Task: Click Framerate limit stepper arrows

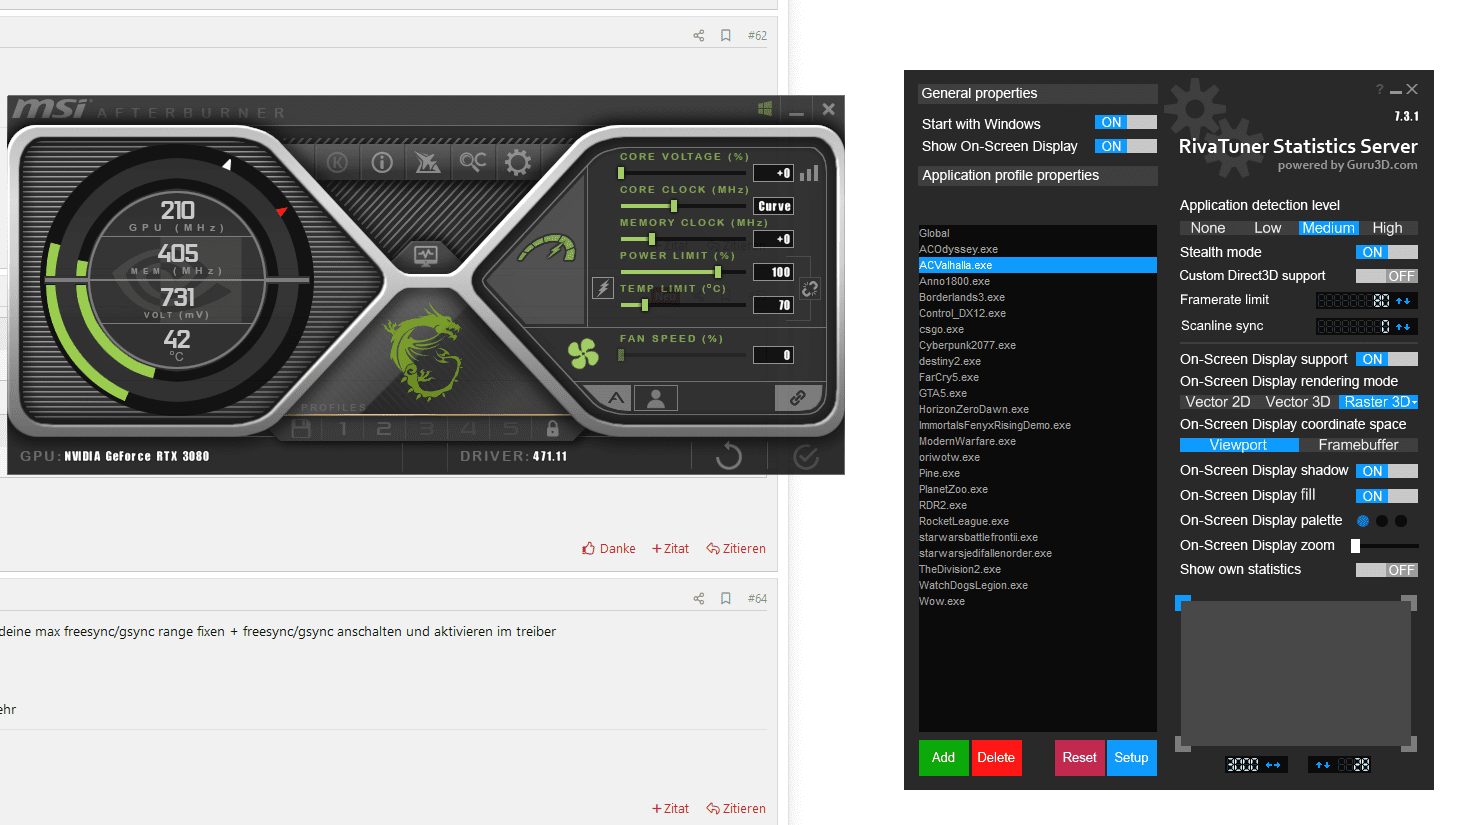Action: pyautogui.click(x=1403, y=301)
